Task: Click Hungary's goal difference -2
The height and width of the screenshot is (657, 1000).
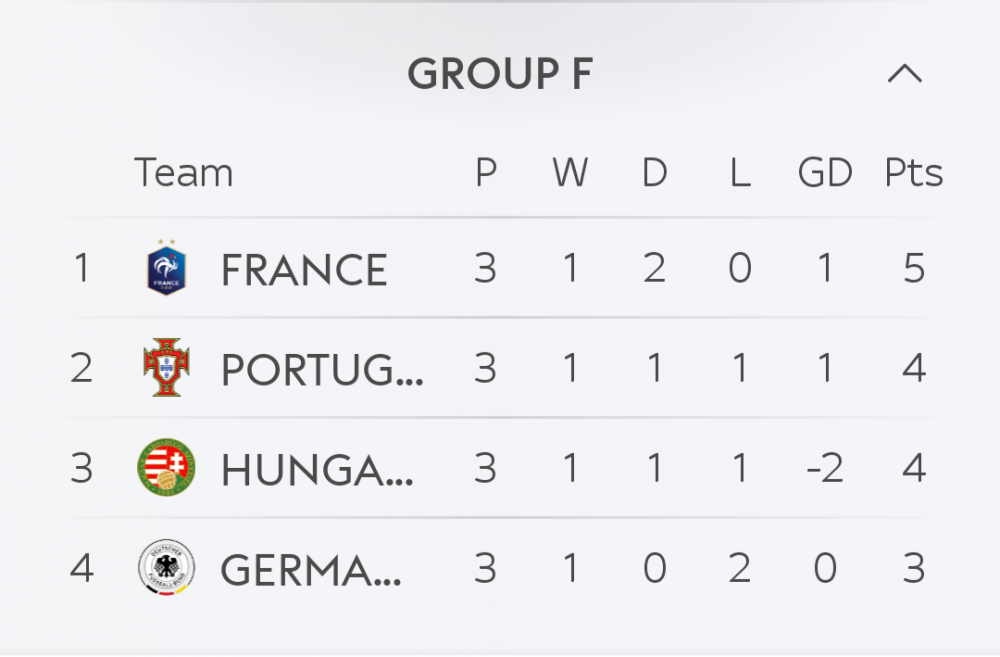Action: click(824, 469)
